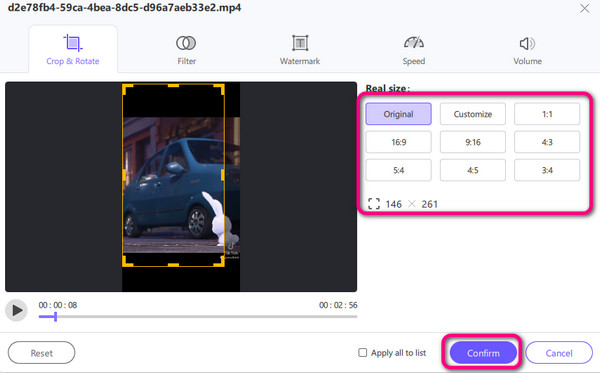This screenshot has height=373, width=600.
Task: Click the crop height value 261
Action: (429, 204)
